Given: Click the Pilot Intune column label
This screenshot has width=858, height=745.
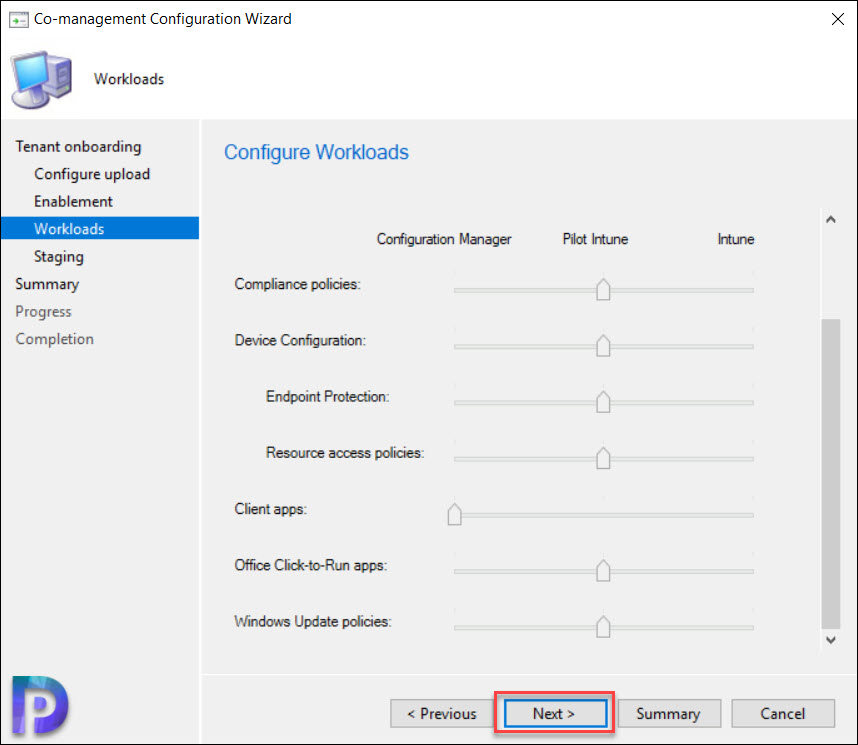Looking at the screenshot, I should point(595,239).
